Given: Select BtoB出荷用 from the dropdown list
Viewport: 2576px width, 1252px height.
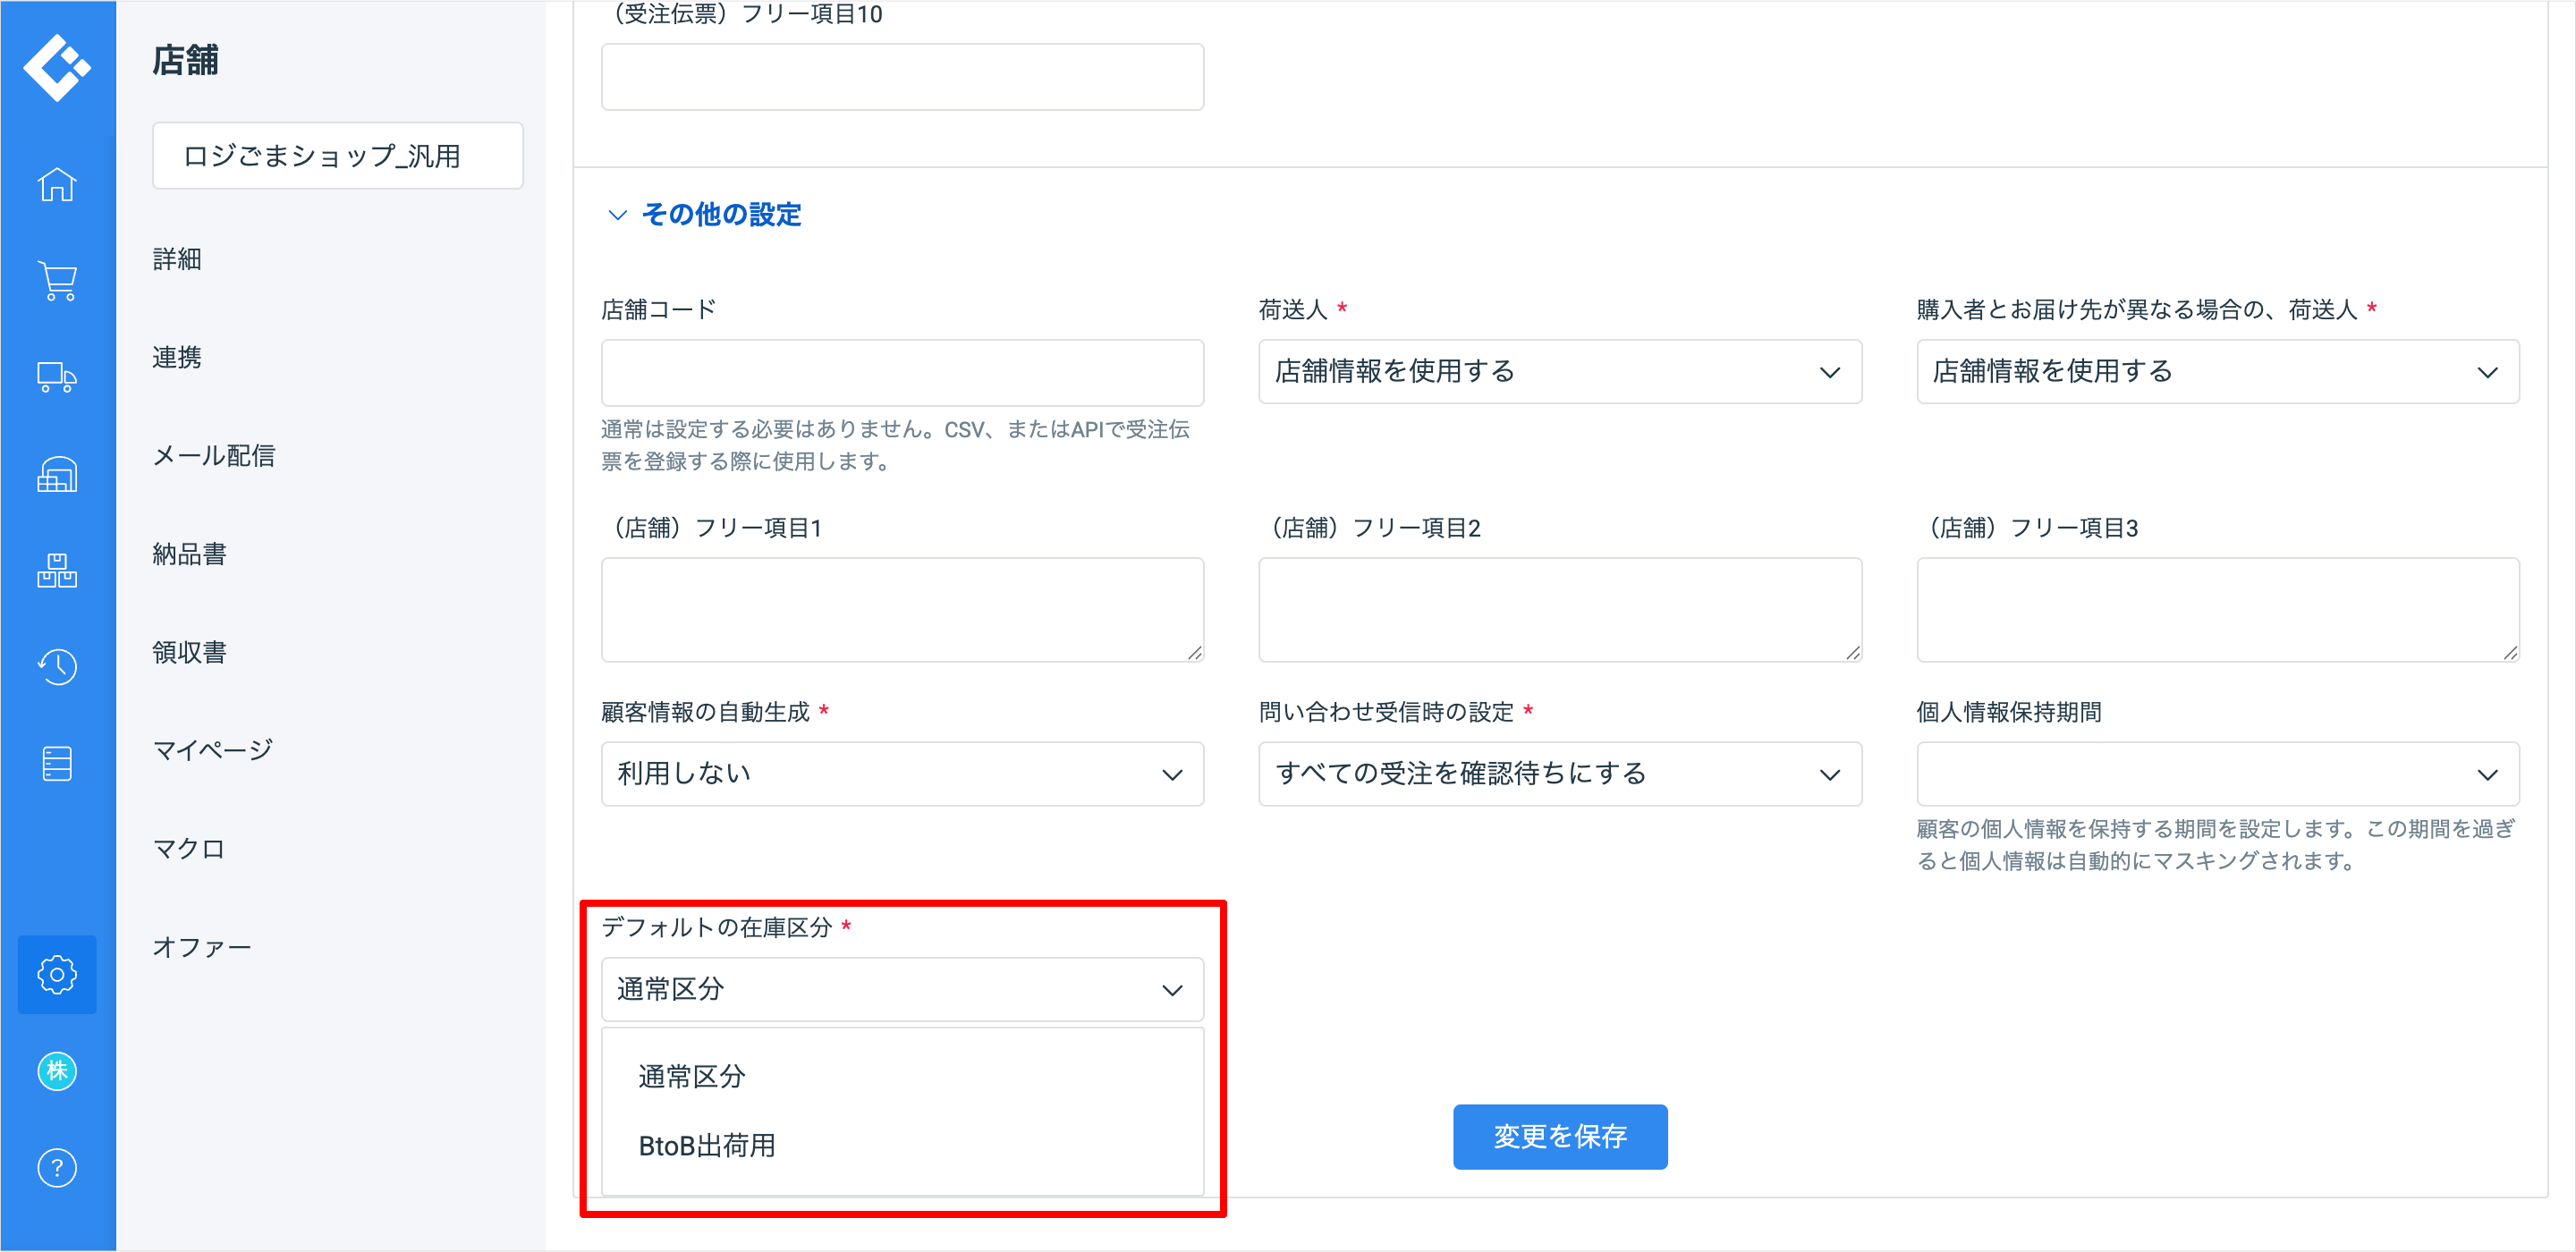Looking at the screenshot, I should (707, 1145).
